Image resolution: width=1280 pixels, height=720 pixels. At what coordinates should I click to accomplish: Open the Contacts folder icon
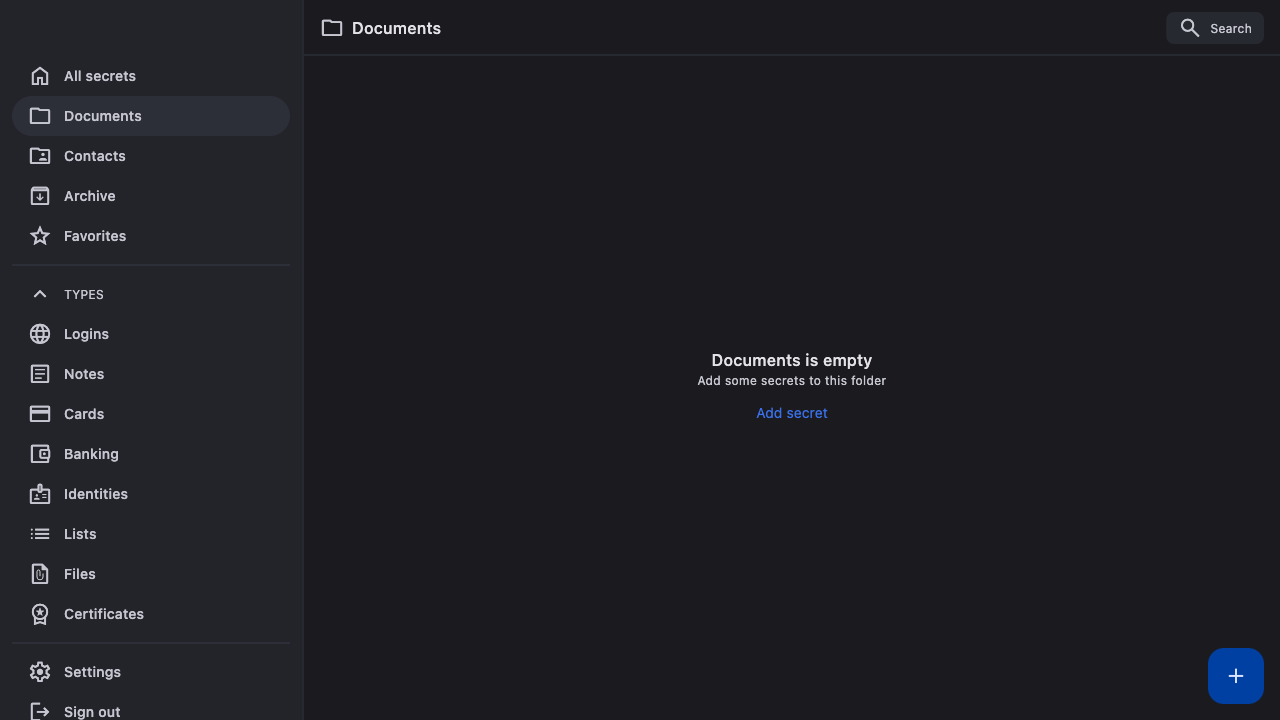pyautogui.click(x=40, y=156)
